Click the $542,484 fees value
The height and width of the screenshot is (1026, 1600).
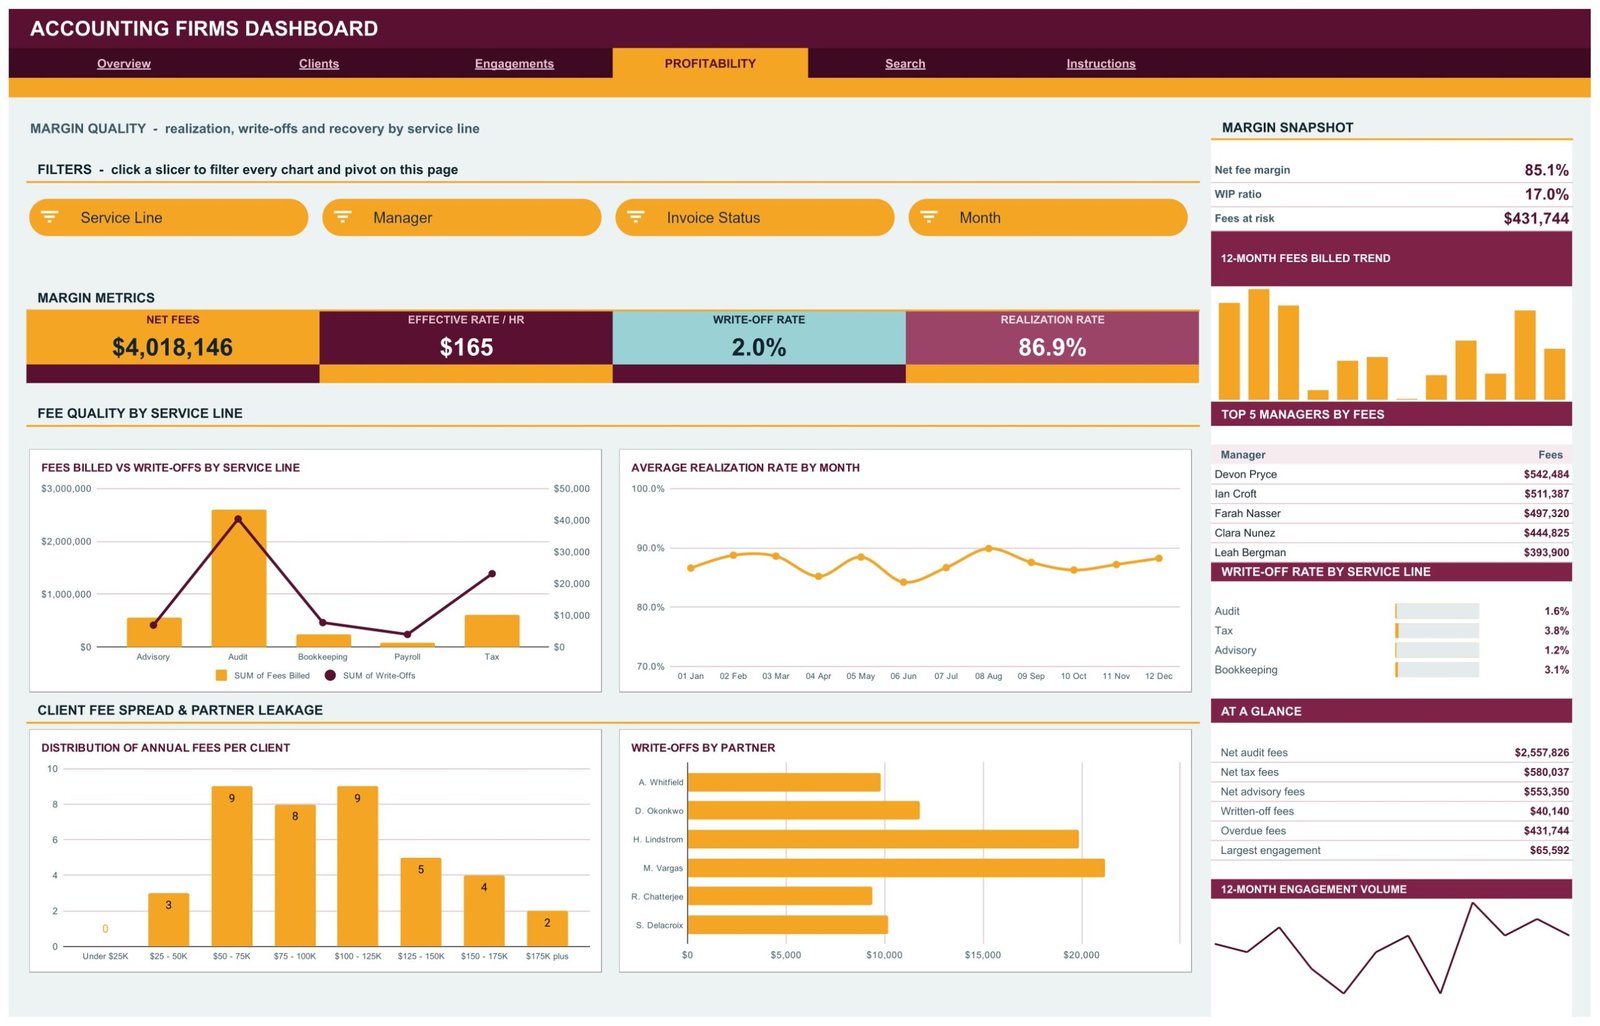coord(1546,474)
